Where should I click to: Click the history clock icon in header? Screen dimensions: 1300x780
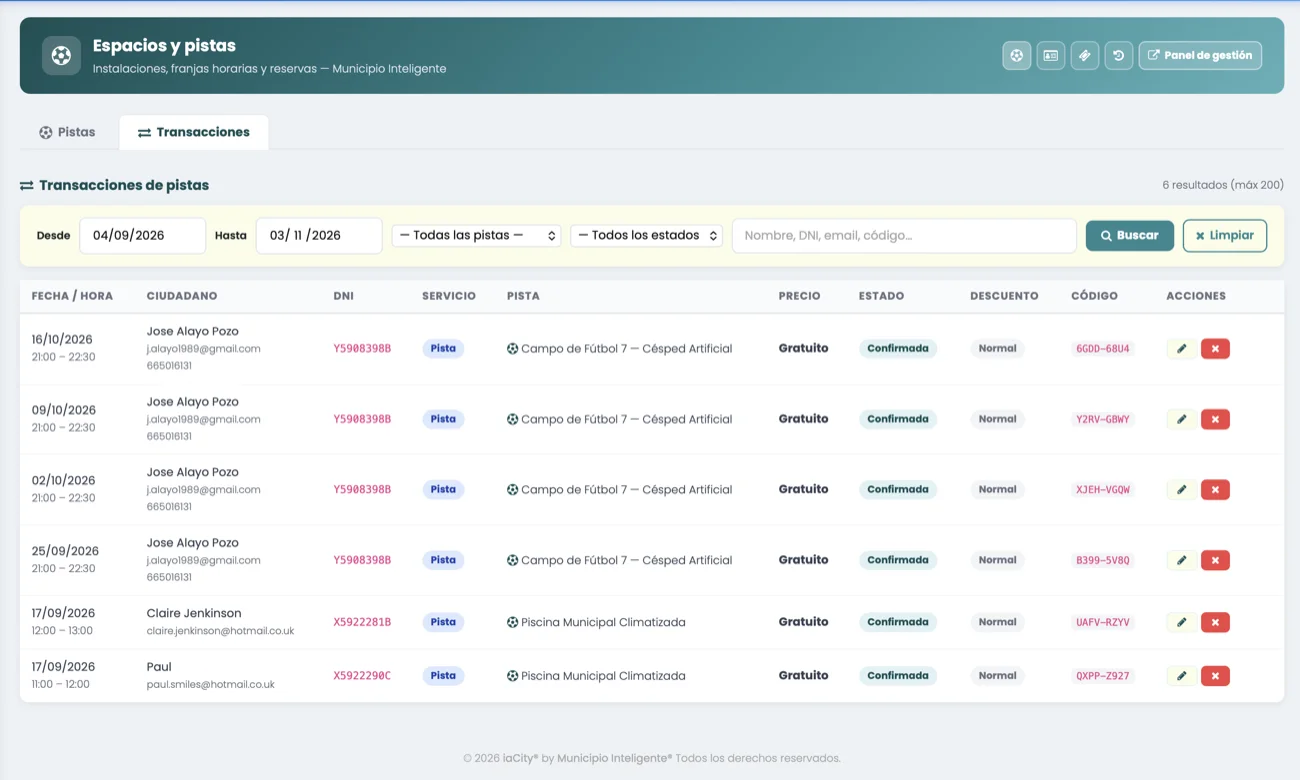pyautogui.click(x=1119, y=56)
